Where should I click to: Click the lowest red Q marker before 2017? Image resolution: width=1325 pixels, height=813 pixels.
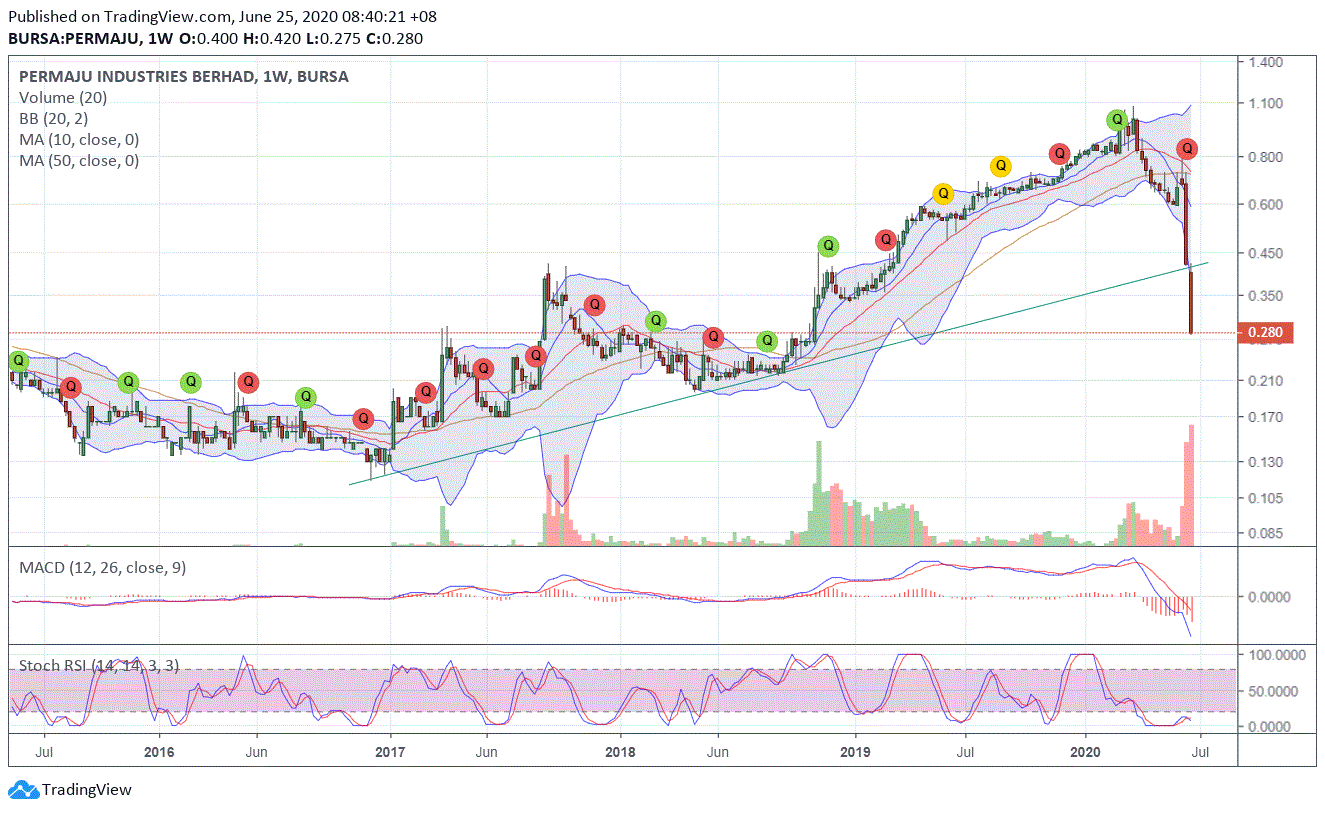(363, 418)
